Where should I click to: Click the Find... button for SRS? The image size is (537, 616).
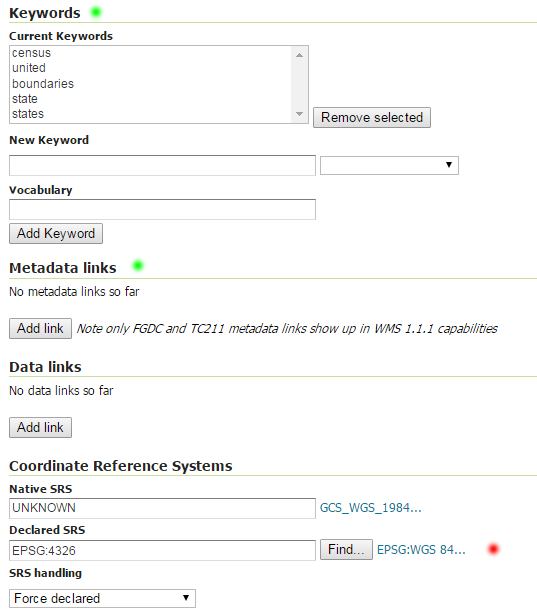click(x=346, y=549)
